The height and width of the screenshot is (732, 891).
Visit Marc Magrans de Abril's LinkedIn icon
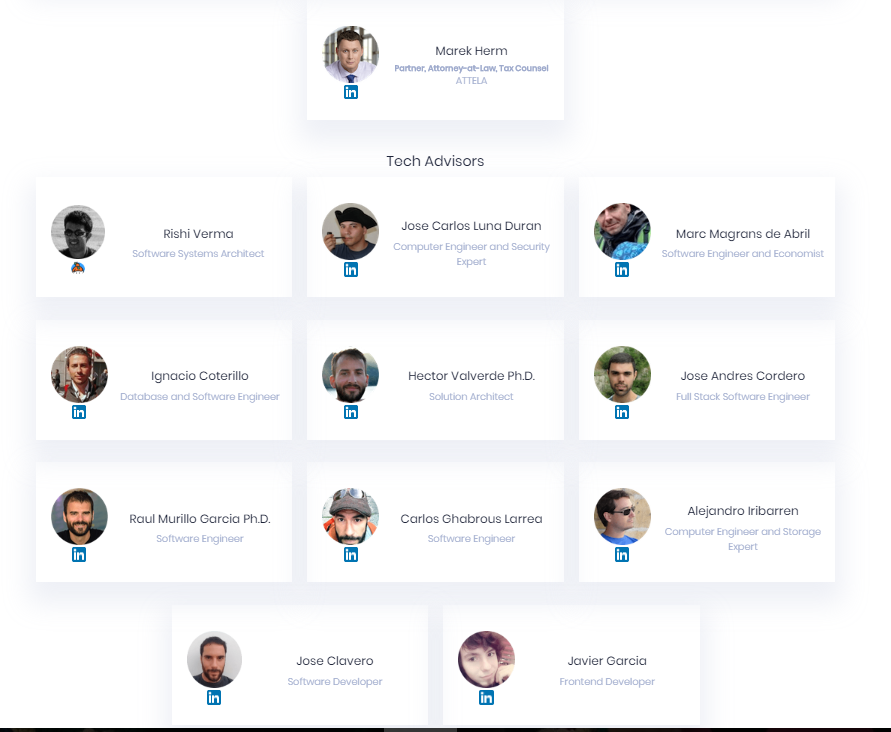click(x=622, y=270)
